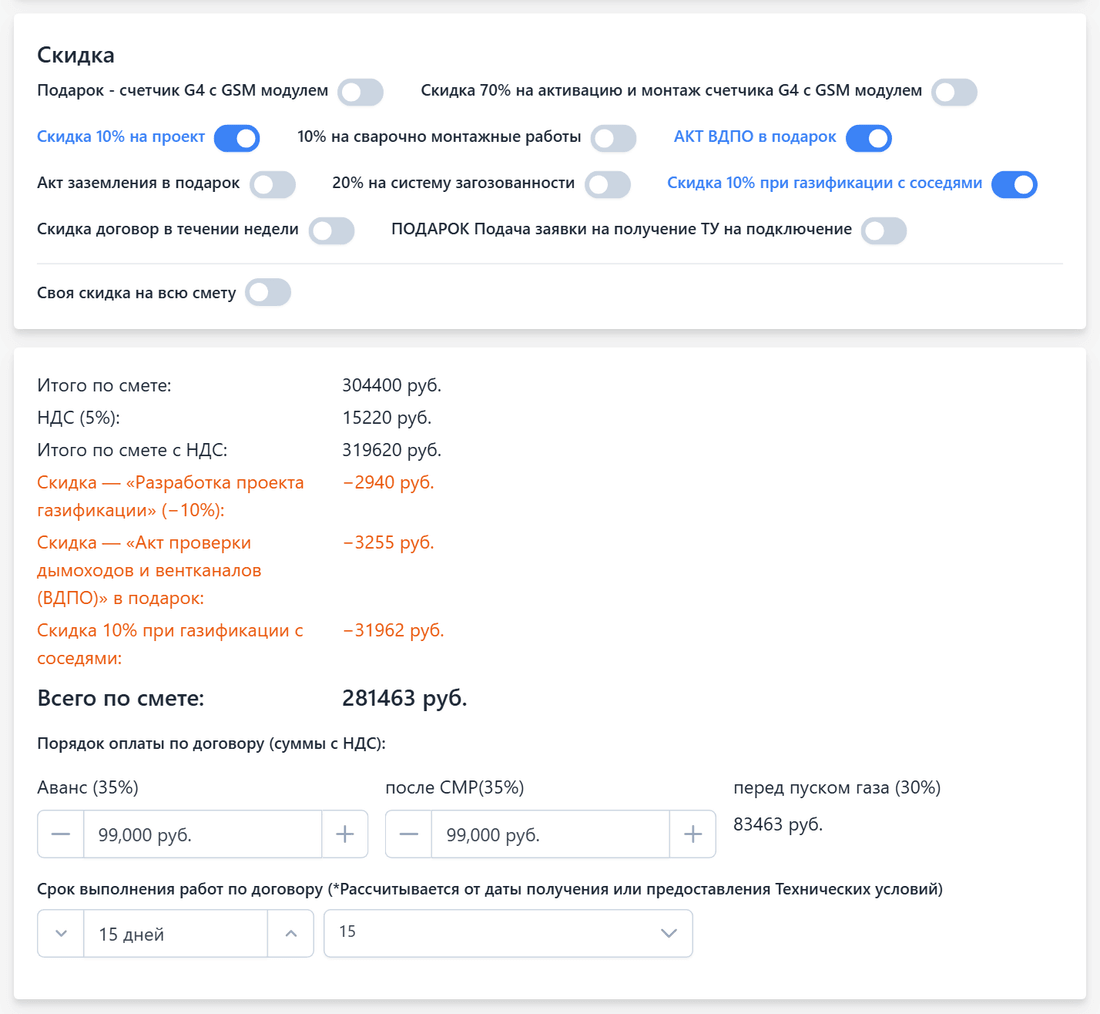
Task: Enable Подарок - счетчик G4 с GSM модулем
Action: click(361, 92)
